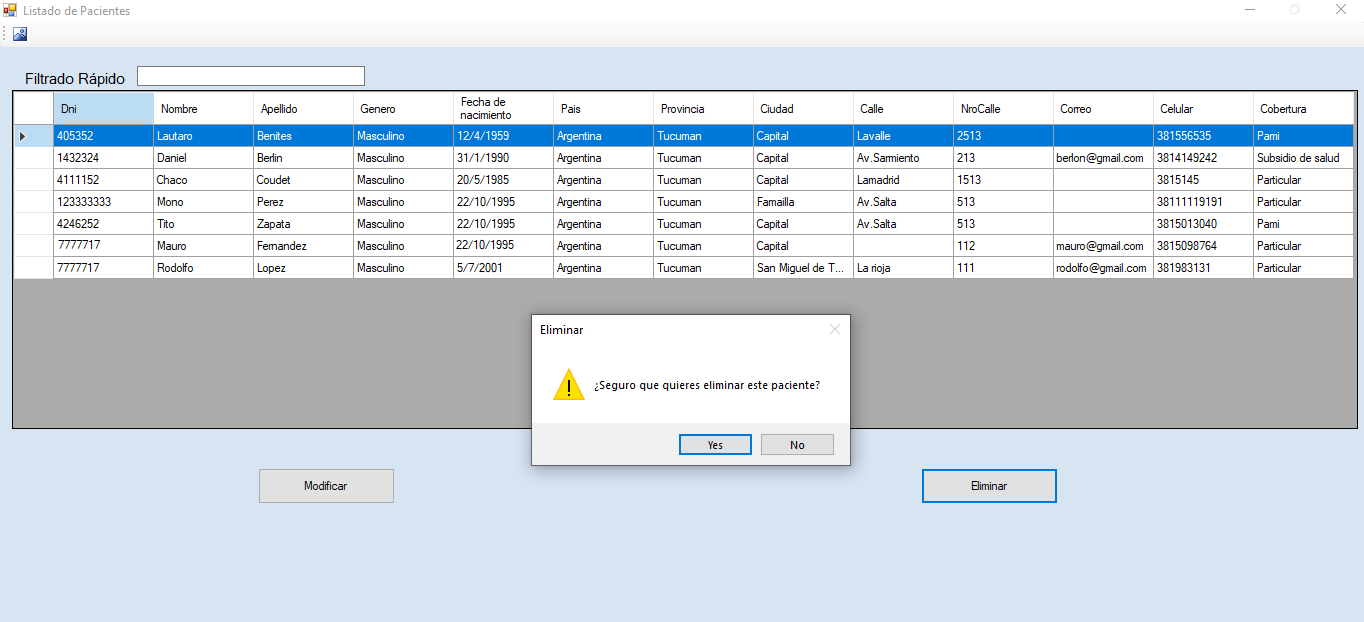Click the warning icon in the Eliminar dialog
1364x622 pixels.
(568, 385)
